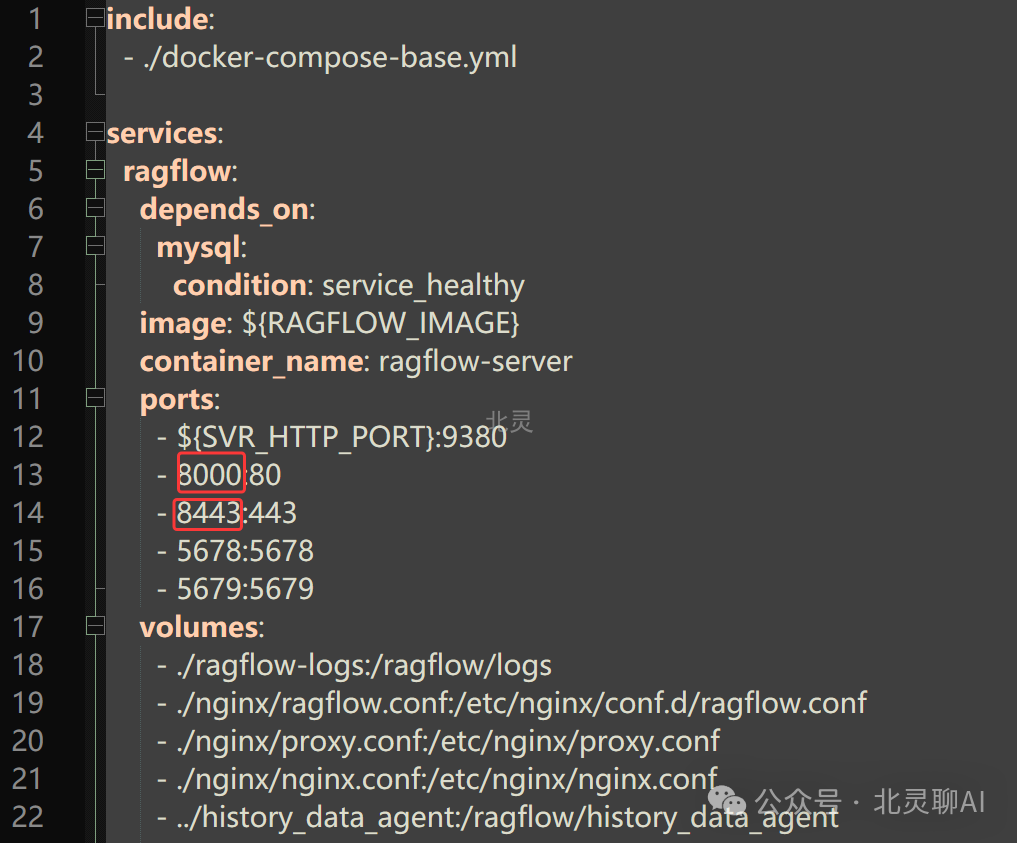Click the "condition" key
This screenshot has height=843, width=1017.
coord(239,285)
